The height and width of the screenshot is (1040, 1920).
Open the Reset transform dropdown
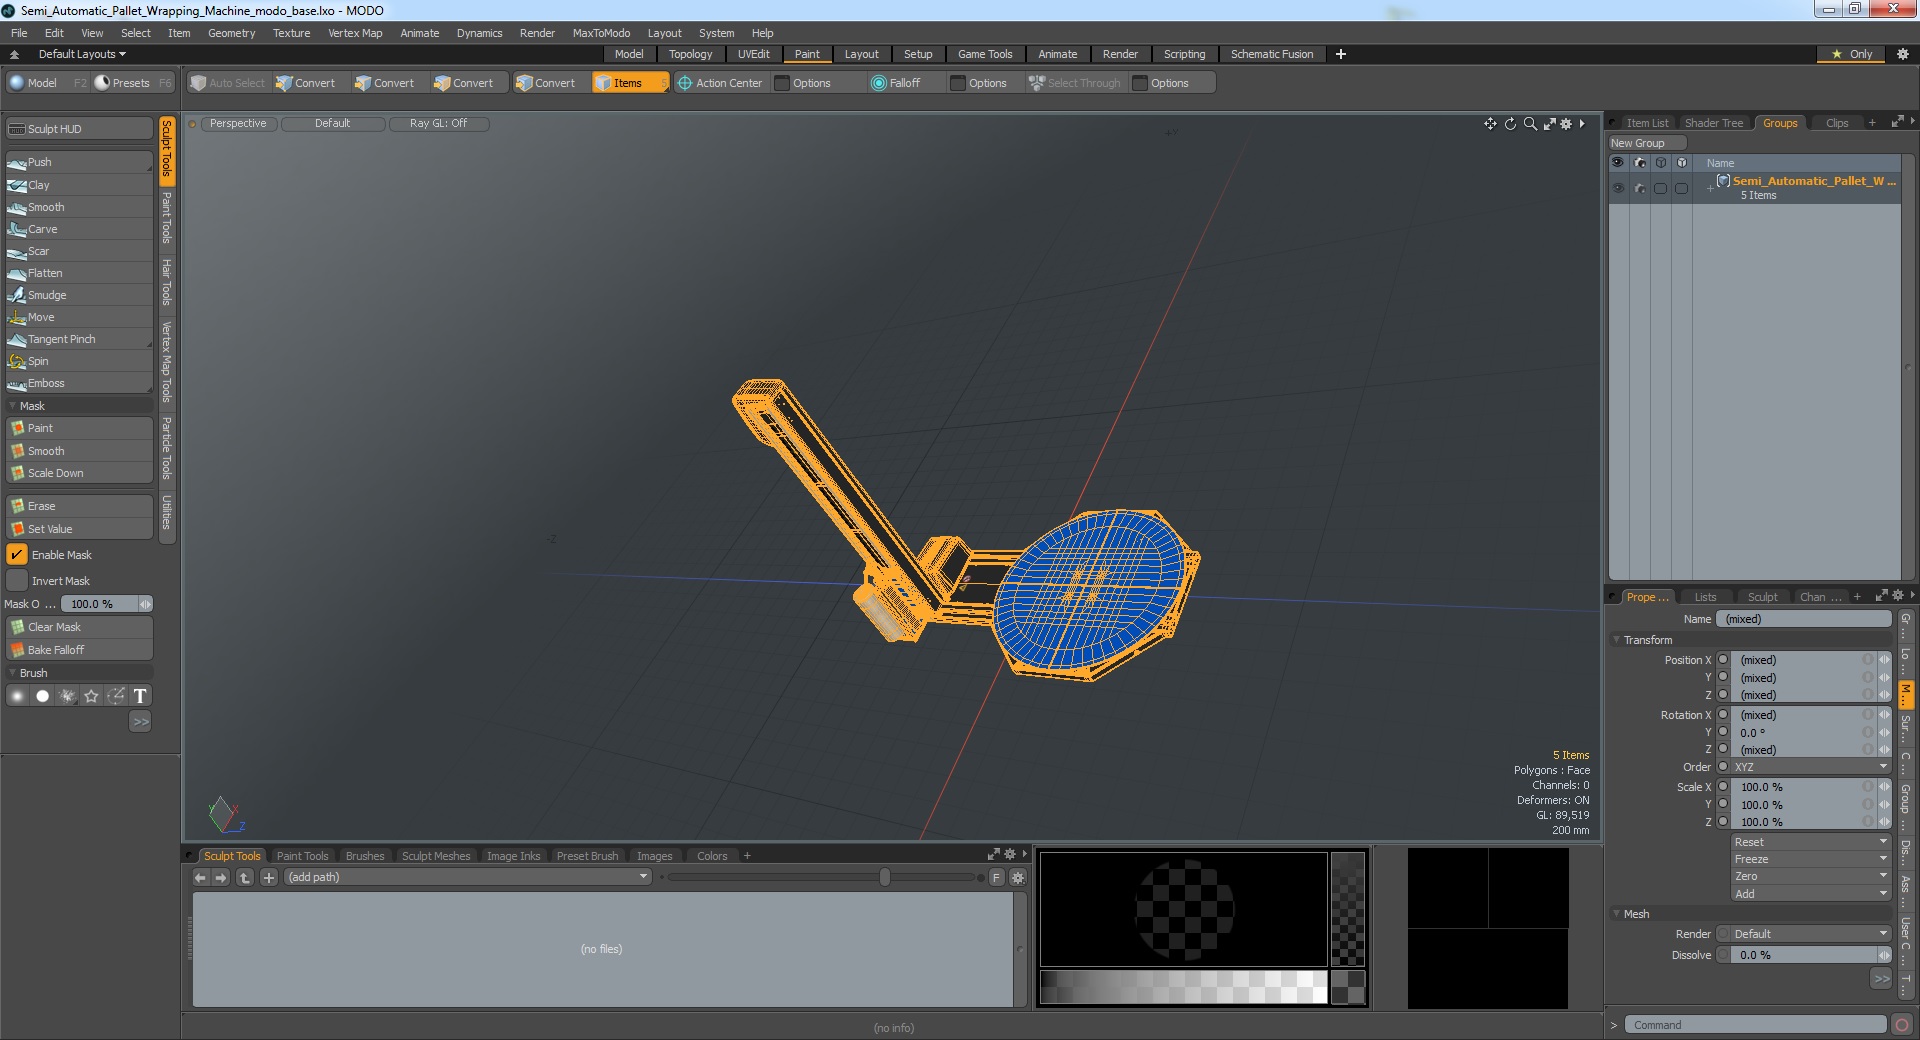point(1811,842)
